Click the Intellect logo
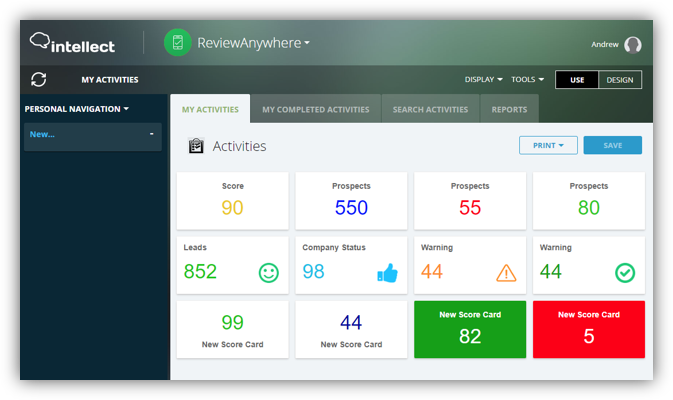673x400 pixels. [72, 43]
